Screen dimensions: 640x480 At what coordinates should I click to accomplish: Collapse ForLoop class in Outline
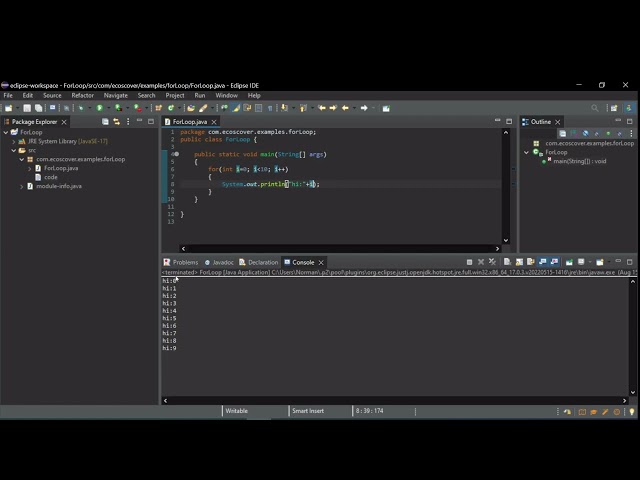[527, 152]
